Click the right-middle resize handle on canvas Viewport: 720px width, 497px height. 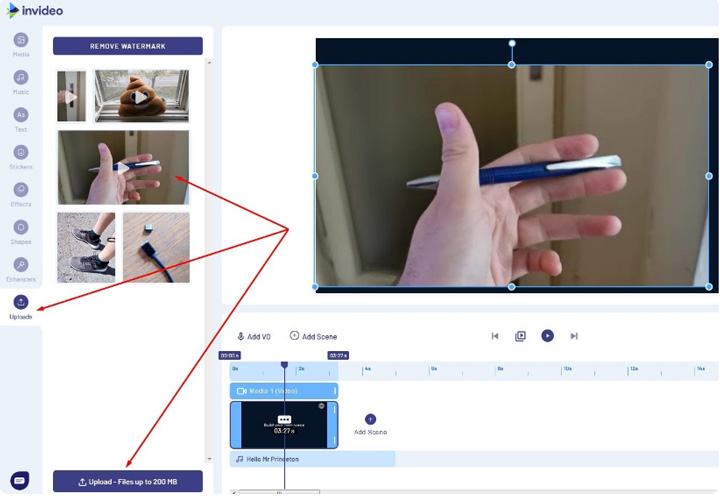709,176
